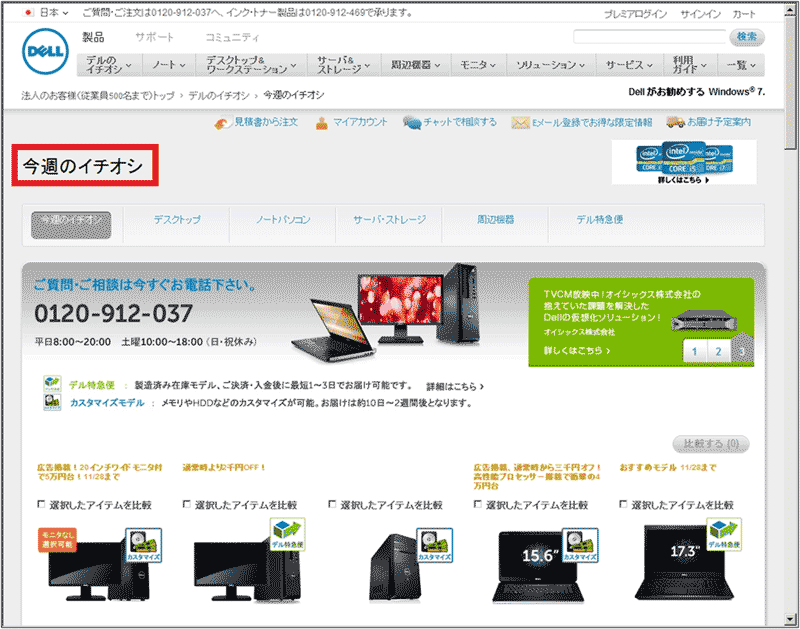Open the 17.3 inch laptop product image
The height and width of the screenshot is (629, 800).
684,562
